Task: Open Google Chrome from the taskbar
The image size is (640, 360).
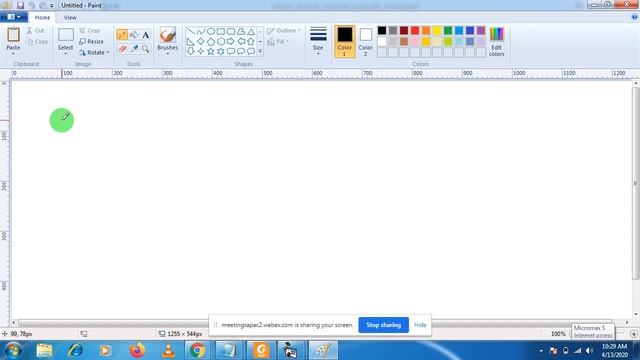Action: pyautogui.click(x=198, y=350)
